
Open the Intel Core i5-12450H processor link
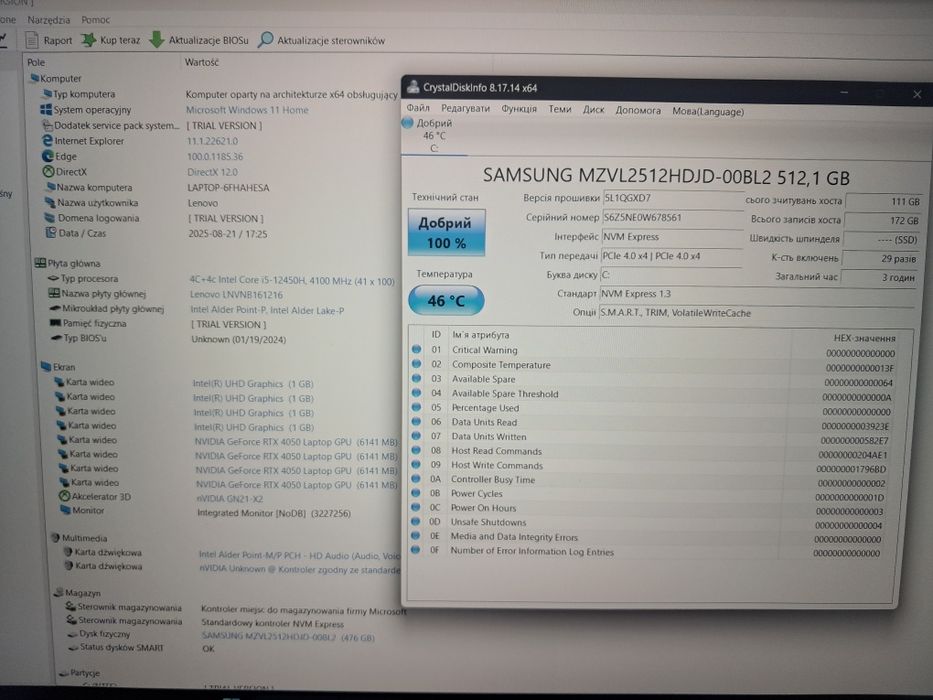pos(292,281)
